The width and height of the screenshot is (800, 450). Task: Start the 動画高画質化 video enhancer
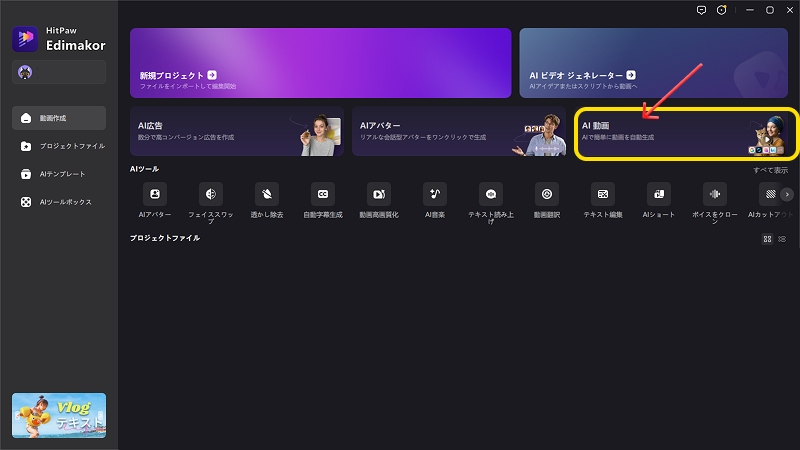379,194
